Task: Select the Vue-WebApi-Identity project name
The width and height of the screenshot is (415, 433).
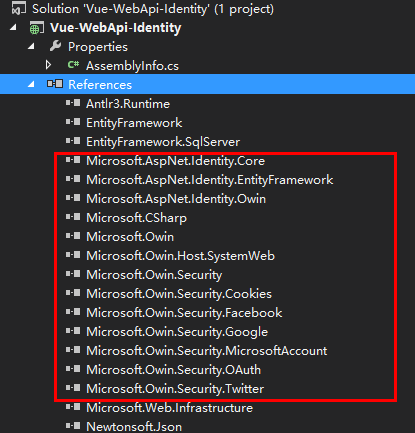Action: 116,28
